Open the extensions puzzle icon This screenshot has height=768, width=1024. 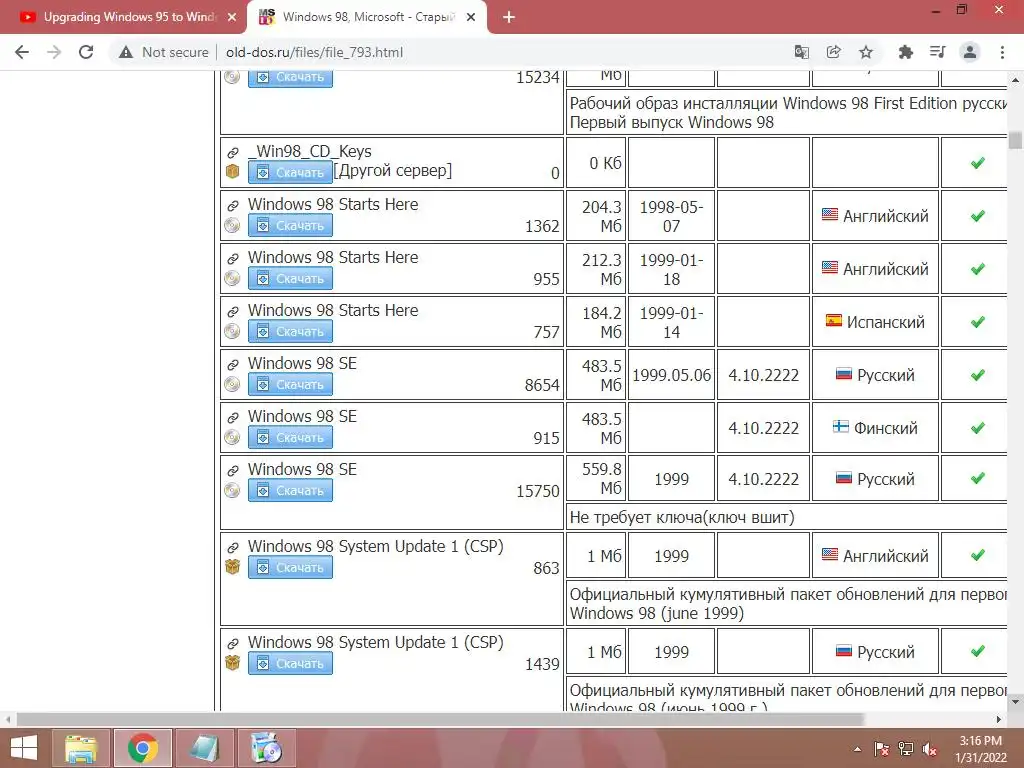pyautogui.click(x=905, y=52)
